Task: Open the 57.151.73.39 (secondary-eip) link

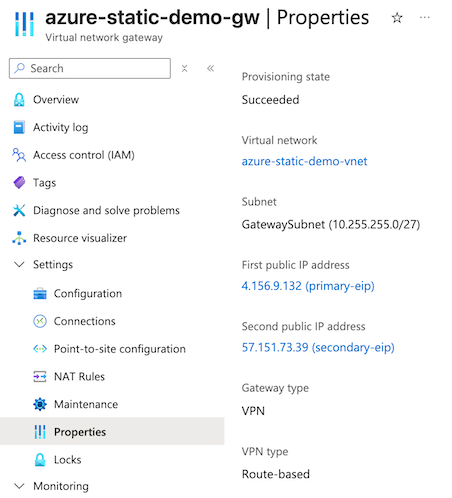Action: [x=318, y=348]
